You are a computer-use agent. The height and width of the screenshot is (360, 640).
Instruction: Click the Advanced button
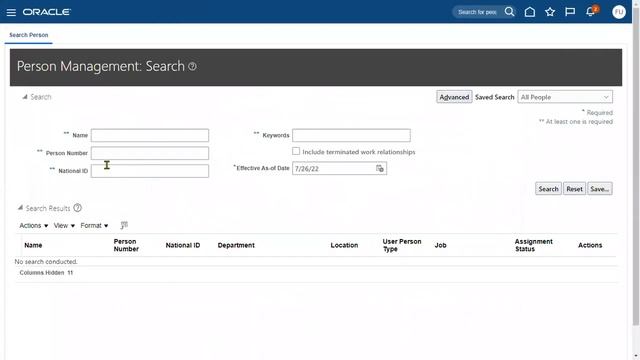pos(454,97)
